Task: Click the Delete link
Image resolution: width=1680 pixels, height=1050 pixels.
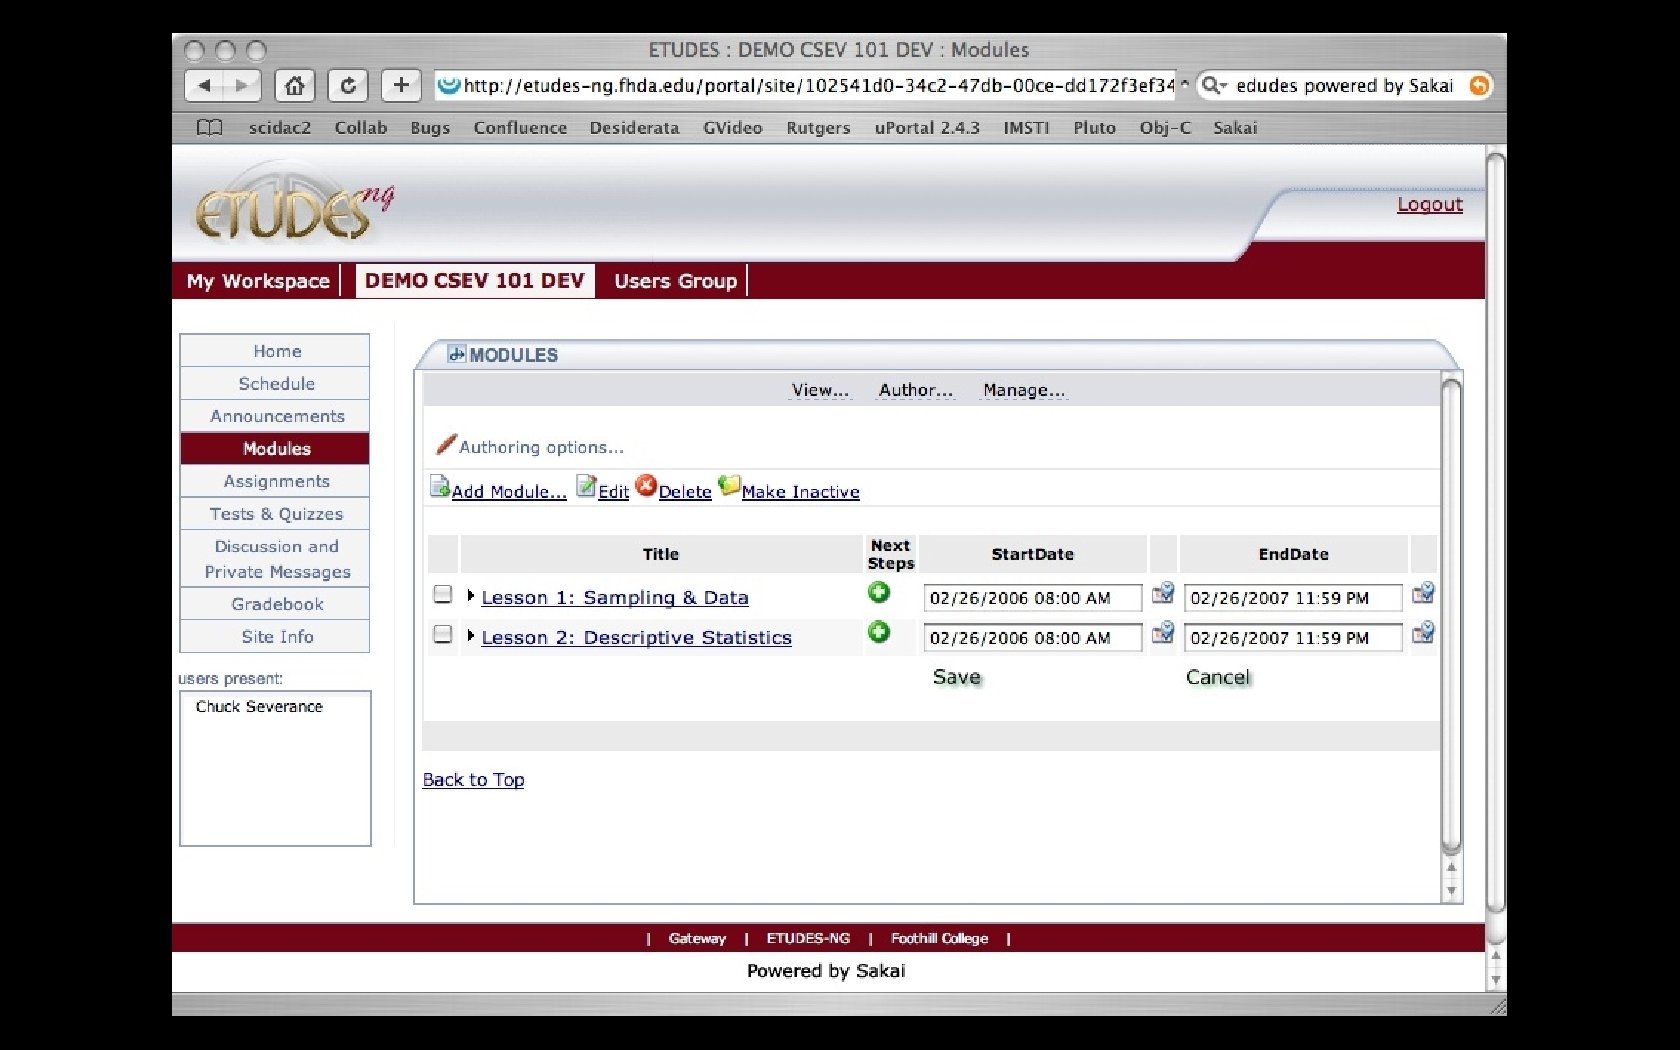Action: tap(685, 492)
